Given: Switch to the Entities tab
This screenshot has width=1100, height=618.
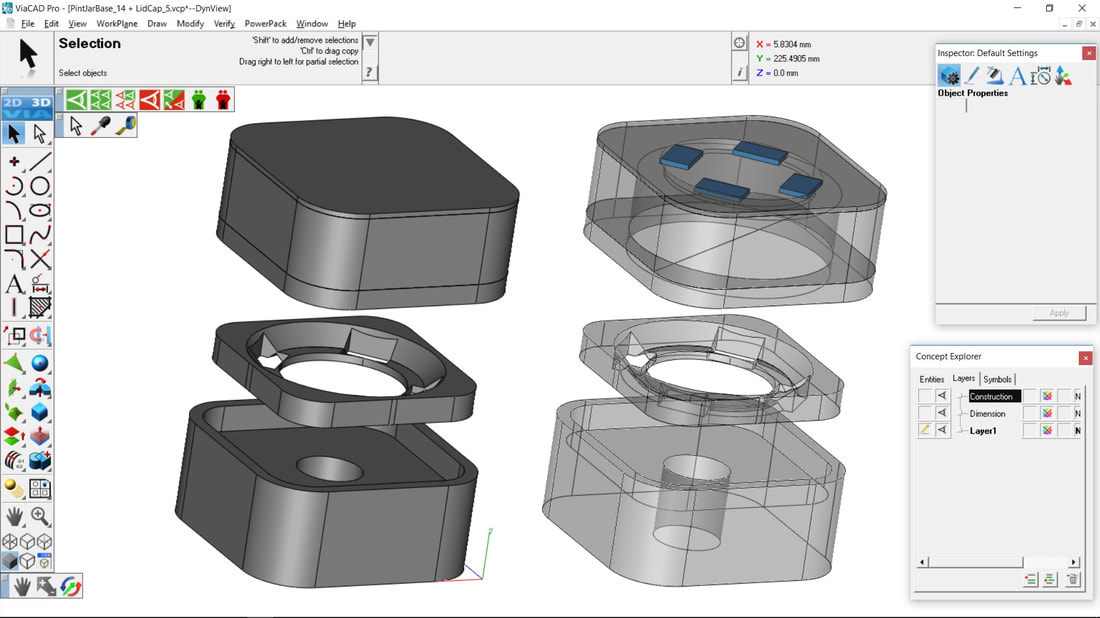Looking at the screenshot, I should [x=931, y=379].
